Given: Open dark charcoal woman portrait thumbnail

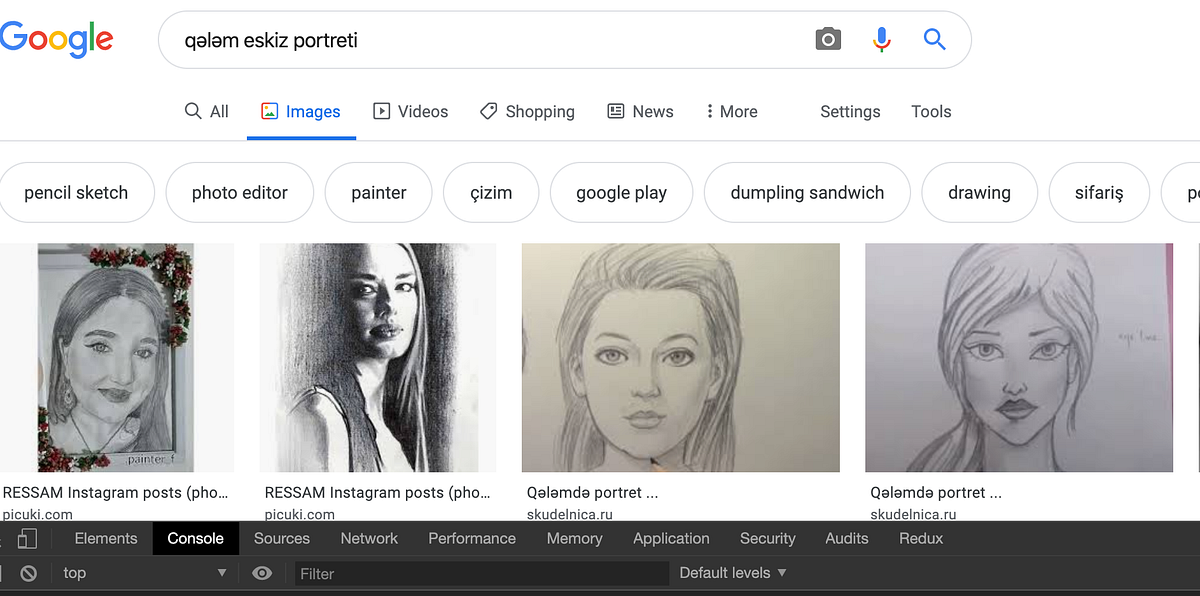Looking at the screenshot, I should [x=378, y=358].
